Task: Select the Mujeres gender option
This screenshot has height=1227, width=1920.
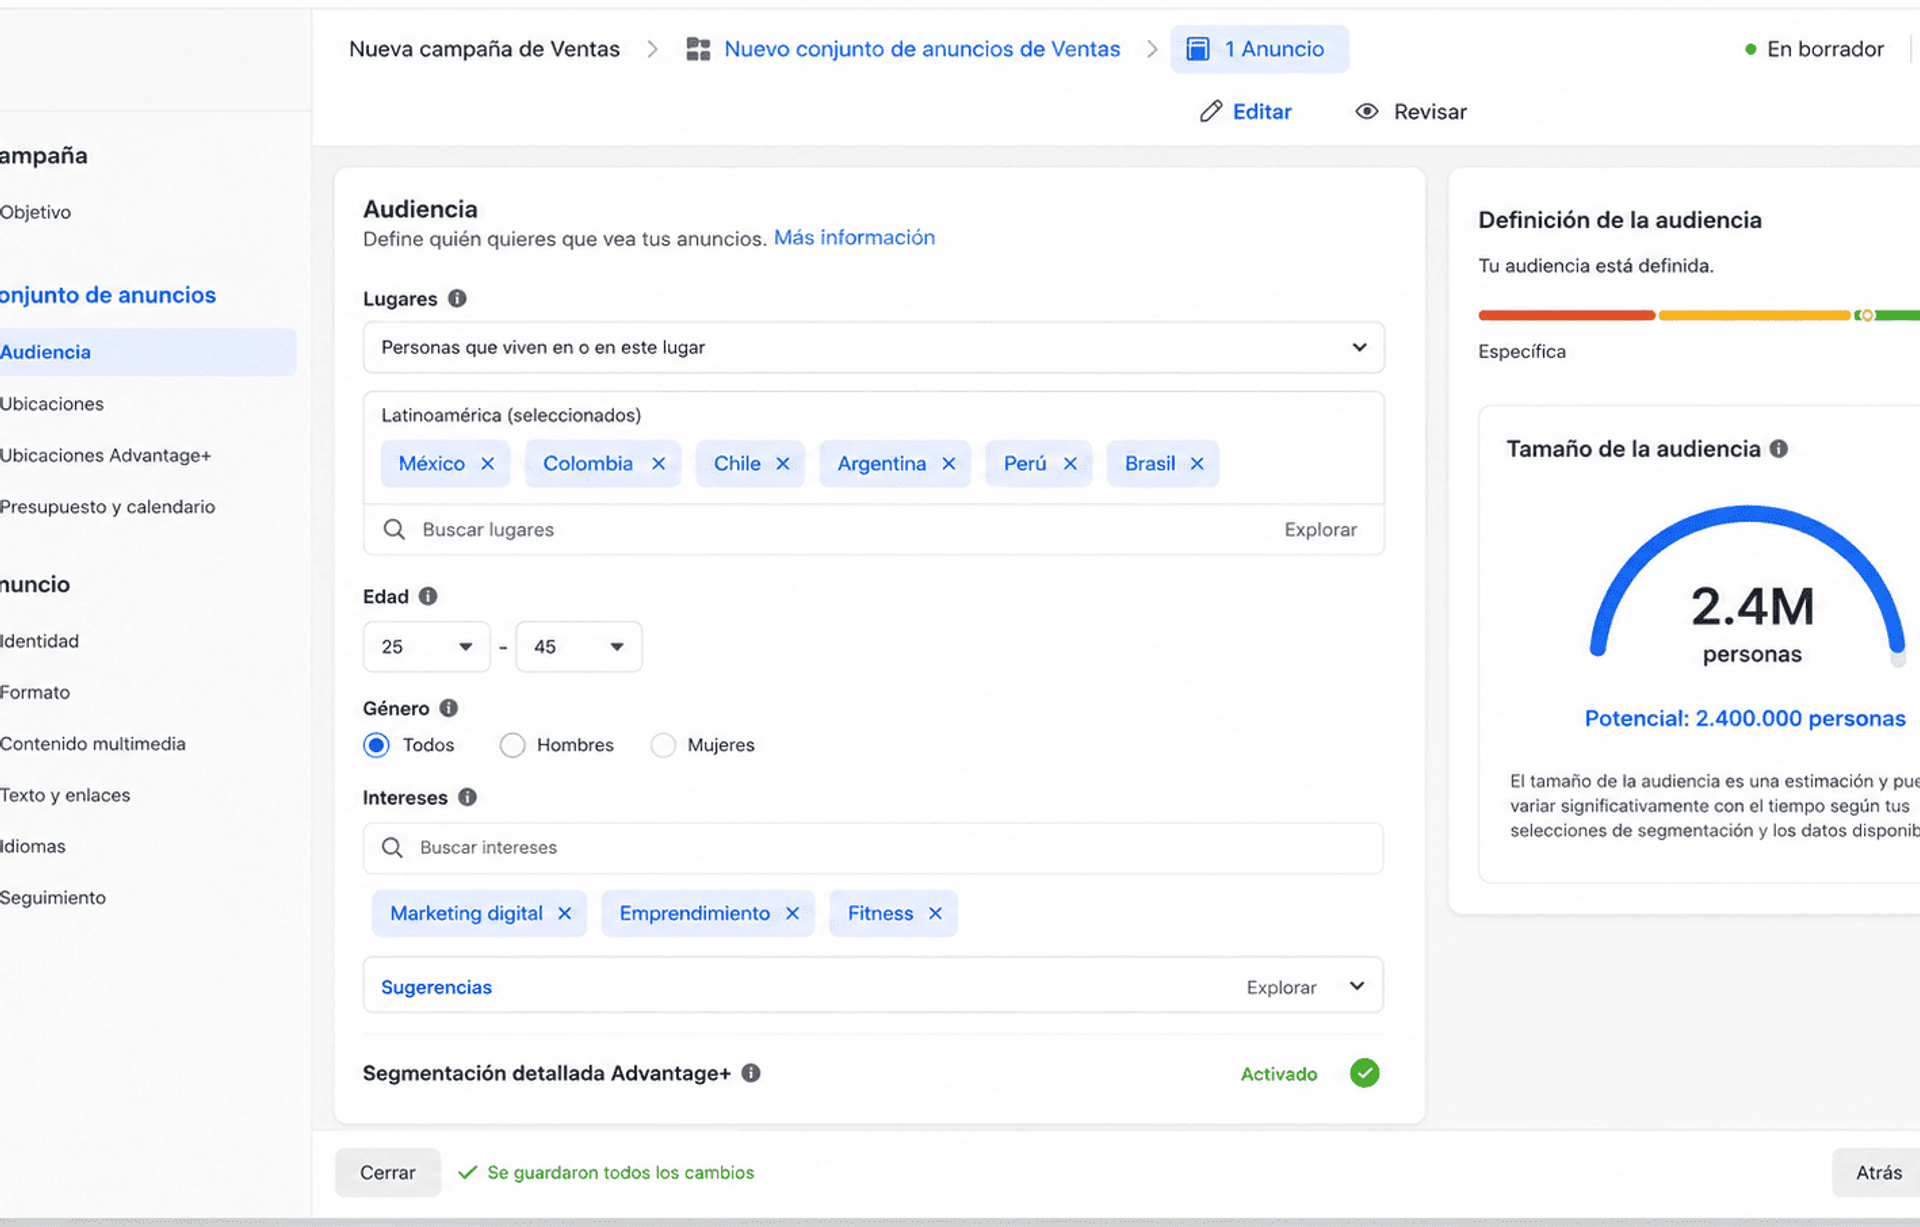Action: point(663,745)
